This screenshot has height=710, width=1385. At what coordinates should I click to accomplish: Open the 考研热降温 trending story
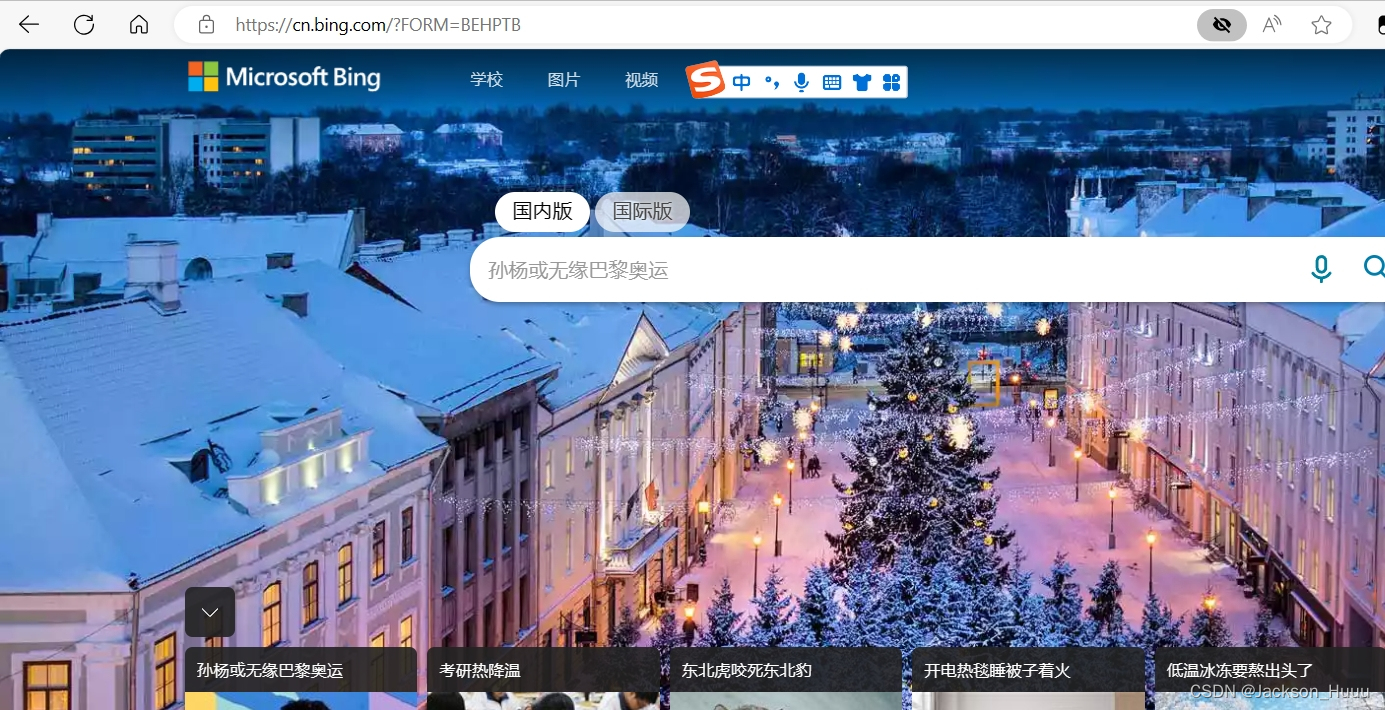pyautogui.click(x=478, y=670)
